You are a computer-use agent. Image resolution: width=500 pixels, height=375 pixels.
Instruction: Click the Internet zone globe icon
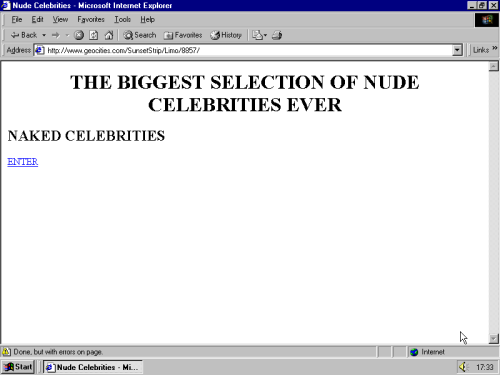tap(414, 352)
